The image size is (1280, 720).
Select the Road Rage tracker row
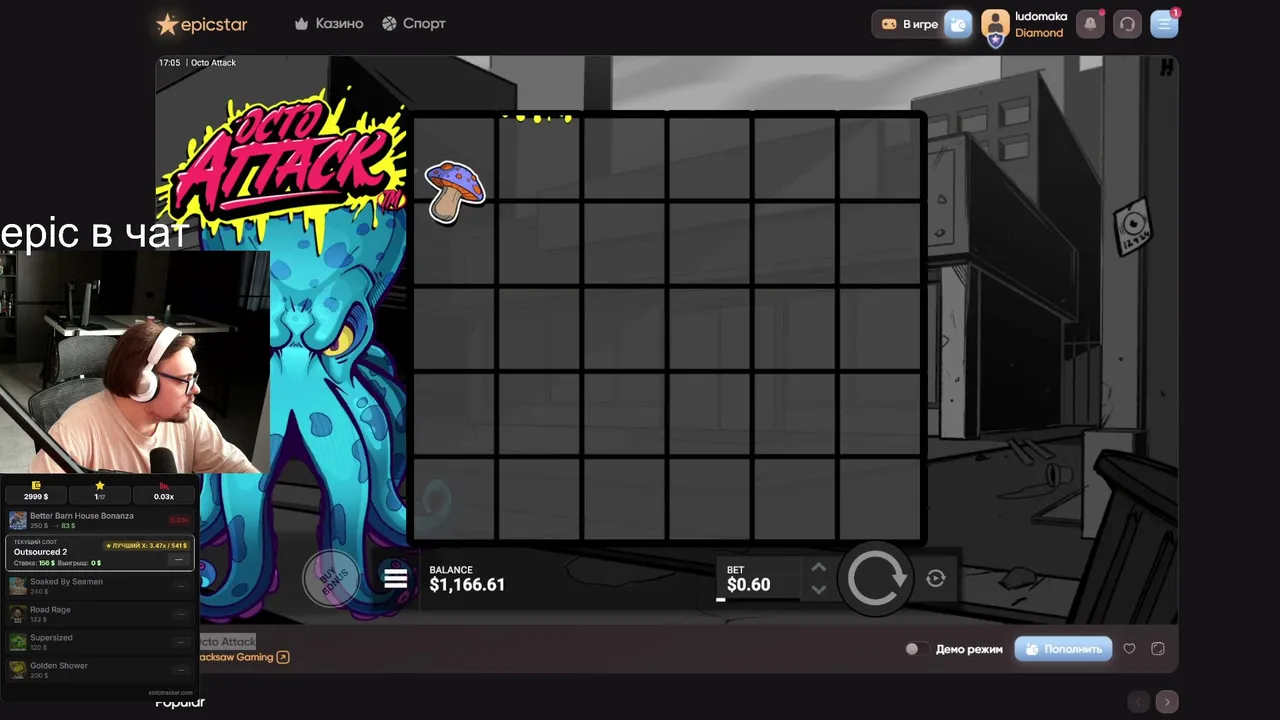point(99,614)
